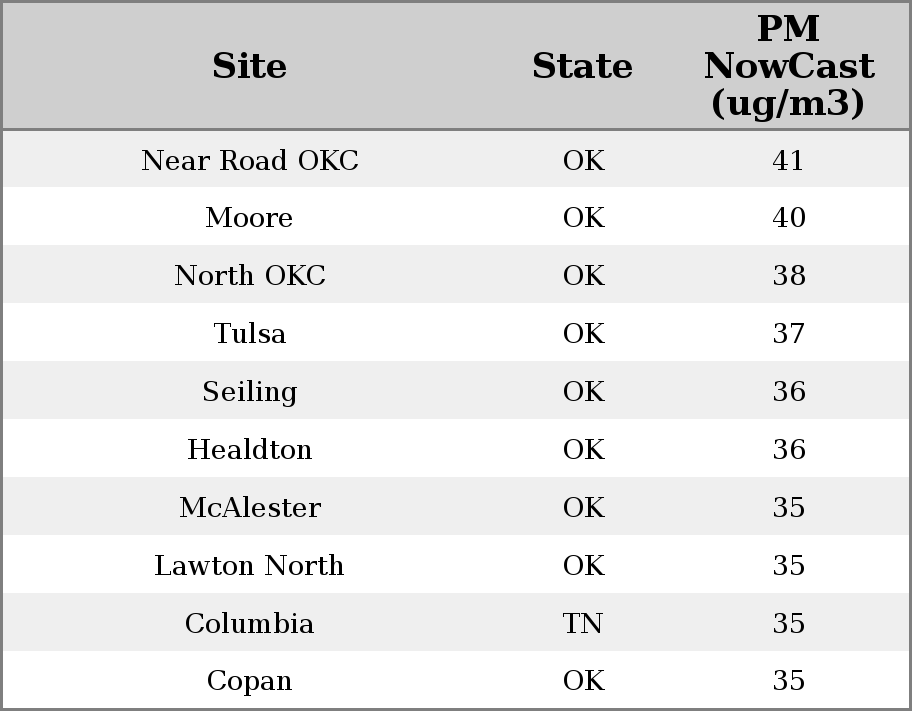Select the Lawton North site
The image size is (912, 711).
coord(249,566)
